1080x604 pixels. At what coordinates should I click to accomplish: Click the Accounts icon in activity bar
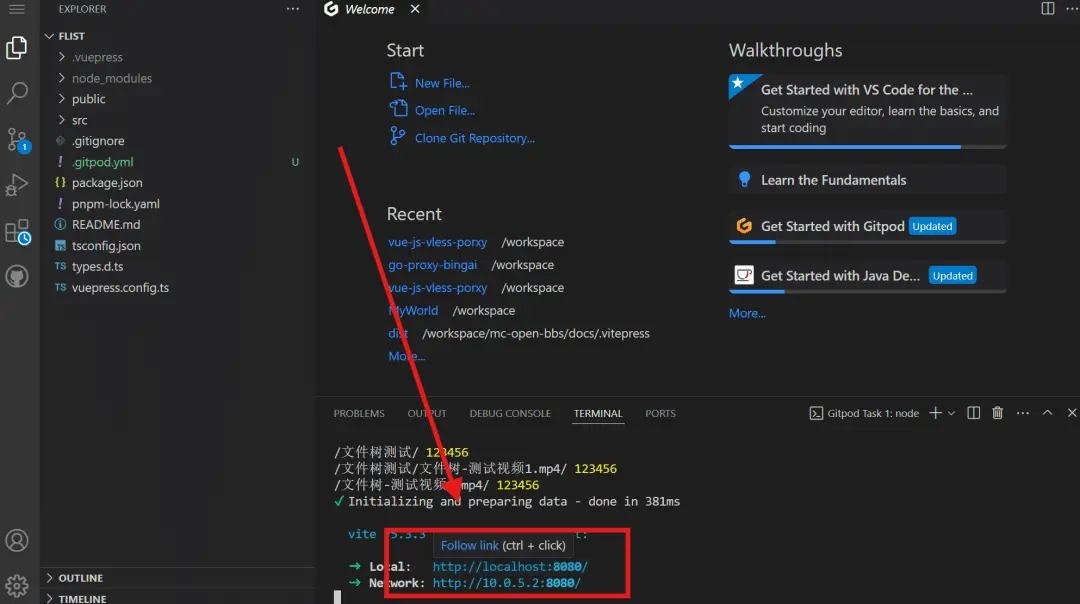pyautogui.click(x=17, y=541)
